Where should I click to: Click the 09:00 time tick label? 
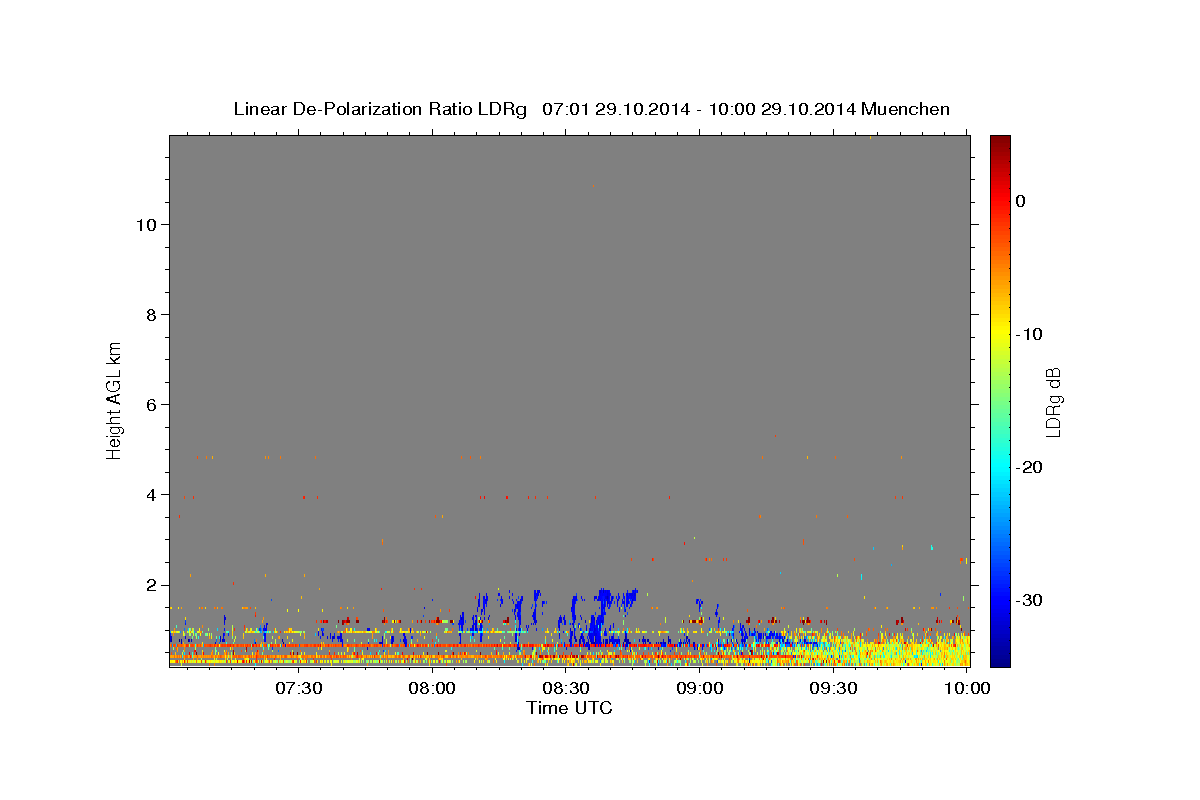[700, 688]
